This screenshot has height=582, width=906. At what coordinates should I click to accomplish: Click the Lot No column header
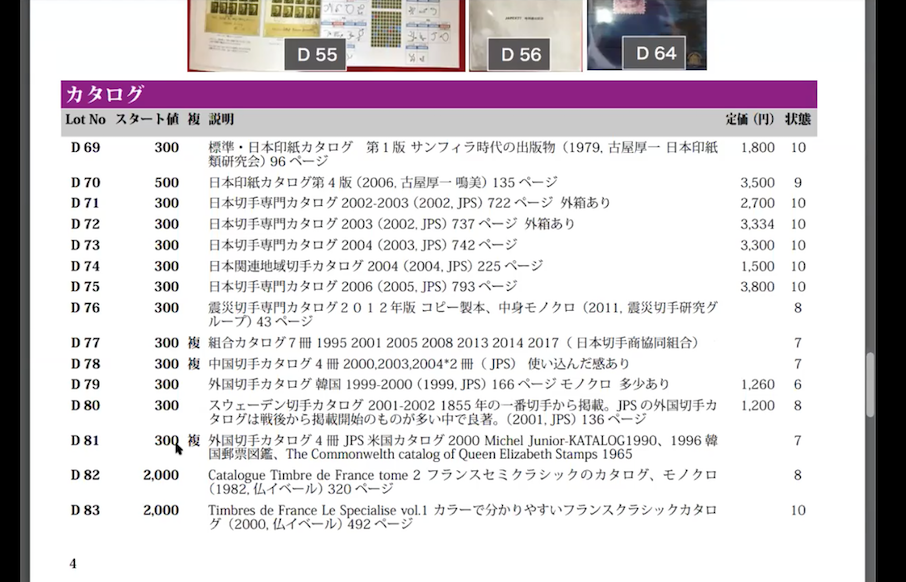point(85,119)
